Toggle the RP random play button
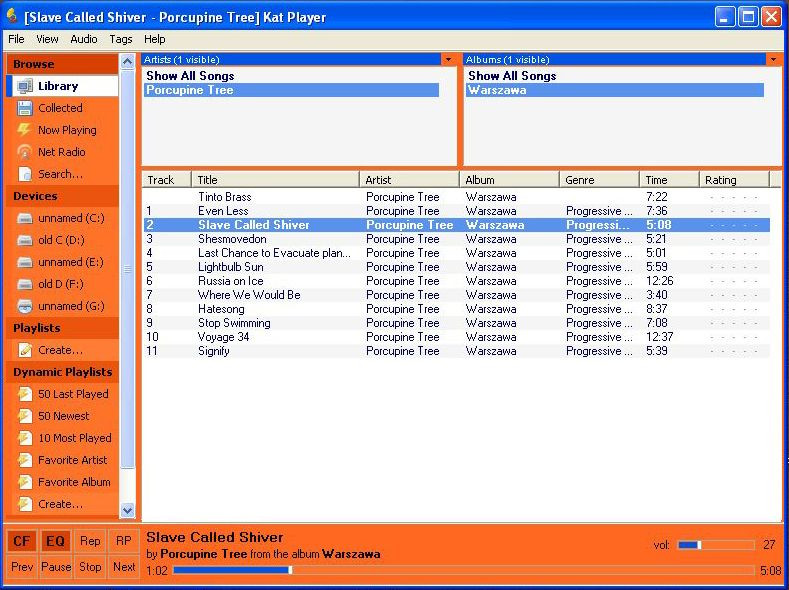The image size is (789, 590). click(x=124, y=541)
